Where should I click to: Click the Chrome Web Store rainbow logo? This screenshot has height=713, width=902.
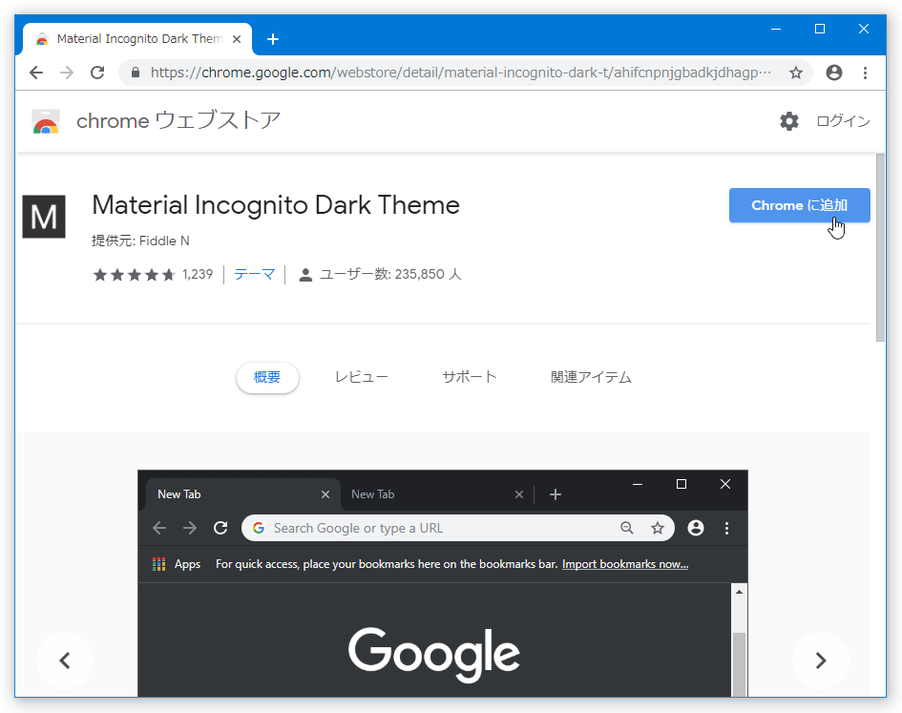[46, 121]
